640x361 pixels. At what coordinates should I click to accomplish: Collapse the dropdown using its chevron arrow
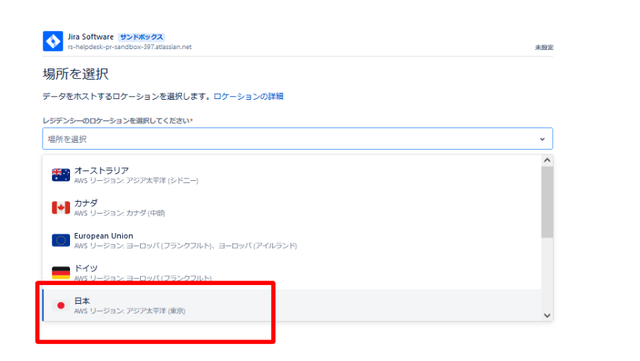pos(542,139)
